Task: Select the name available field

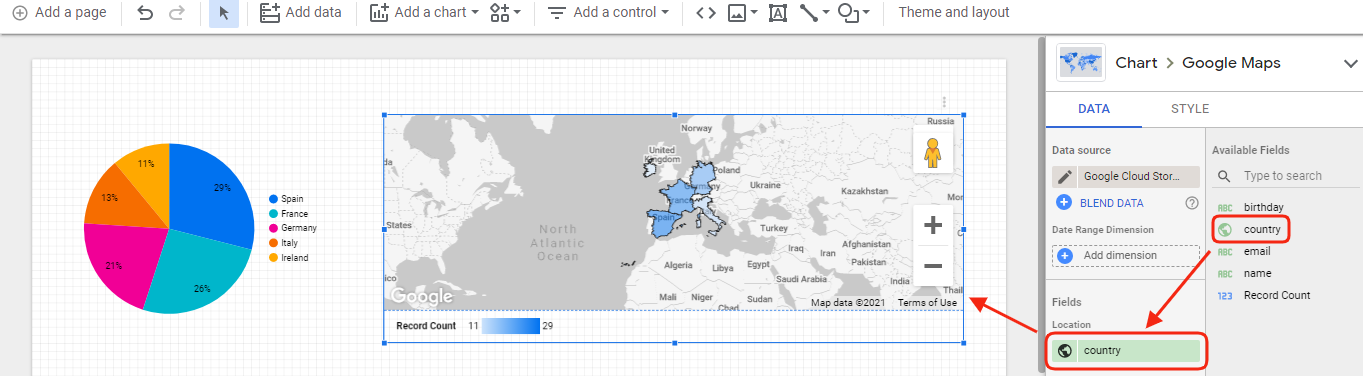Action: click(1257, 273)
